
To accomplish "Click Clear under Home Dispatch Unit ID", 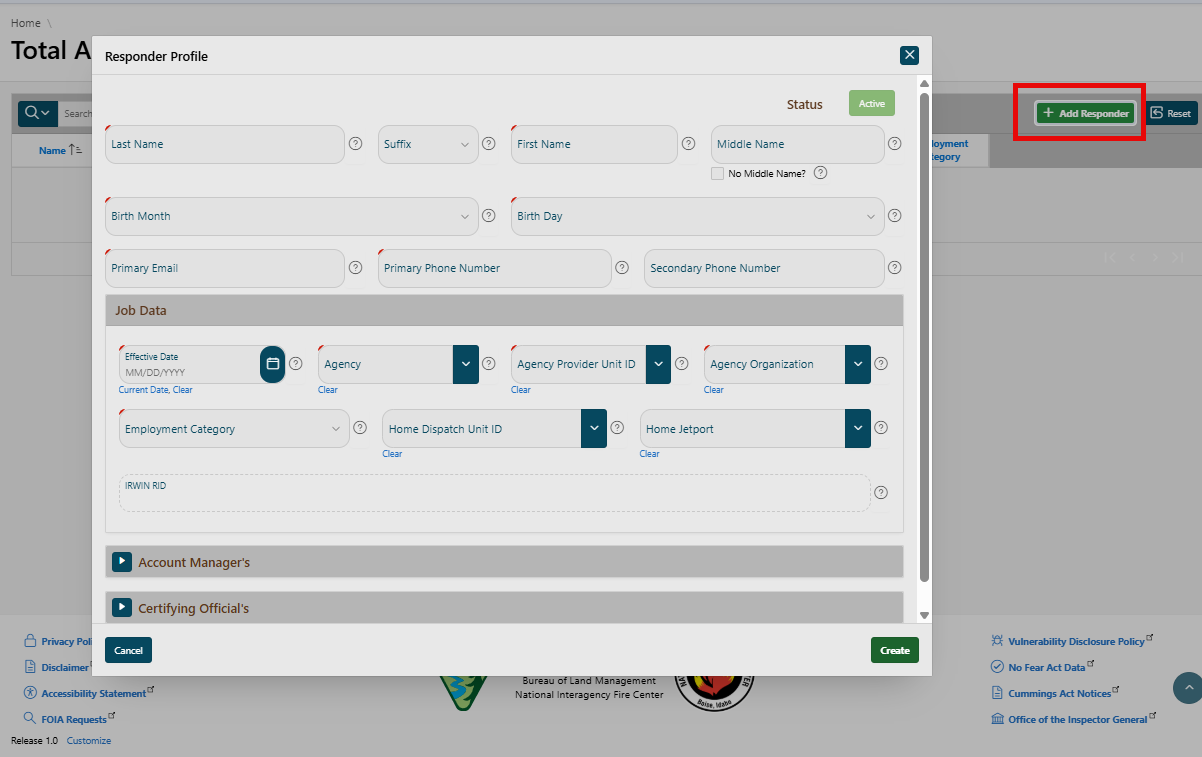I will [392, 454].
